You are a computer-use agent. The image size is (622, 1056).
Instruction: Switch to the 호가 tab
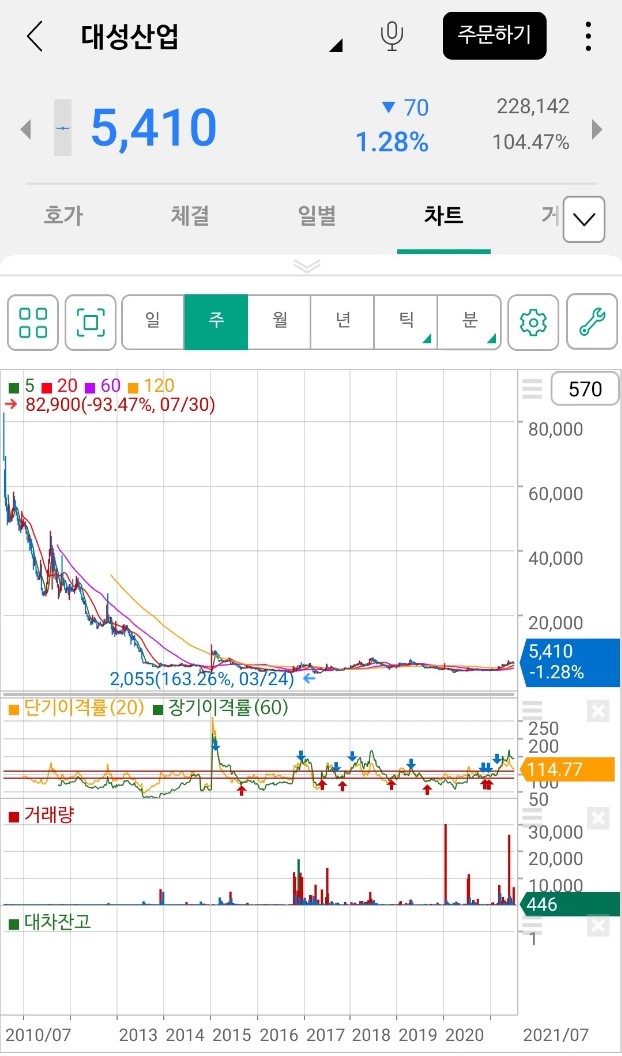click(x=63, y=216)
